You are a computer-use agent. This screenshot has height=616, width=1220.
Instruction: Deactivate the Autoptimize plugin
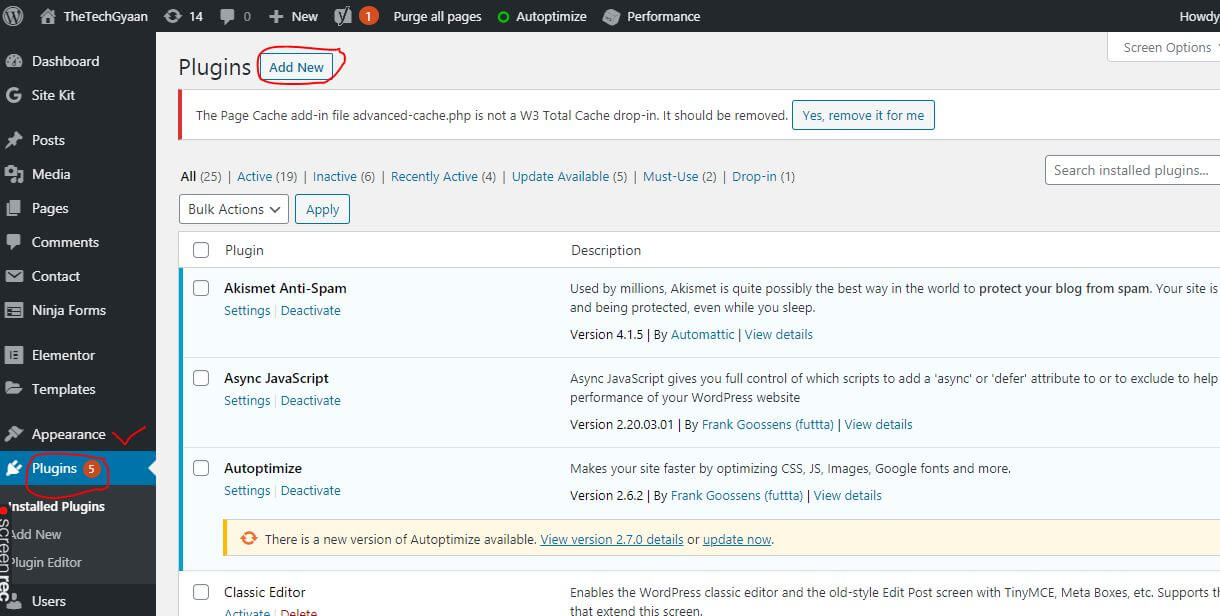click(x=310, y=490)
